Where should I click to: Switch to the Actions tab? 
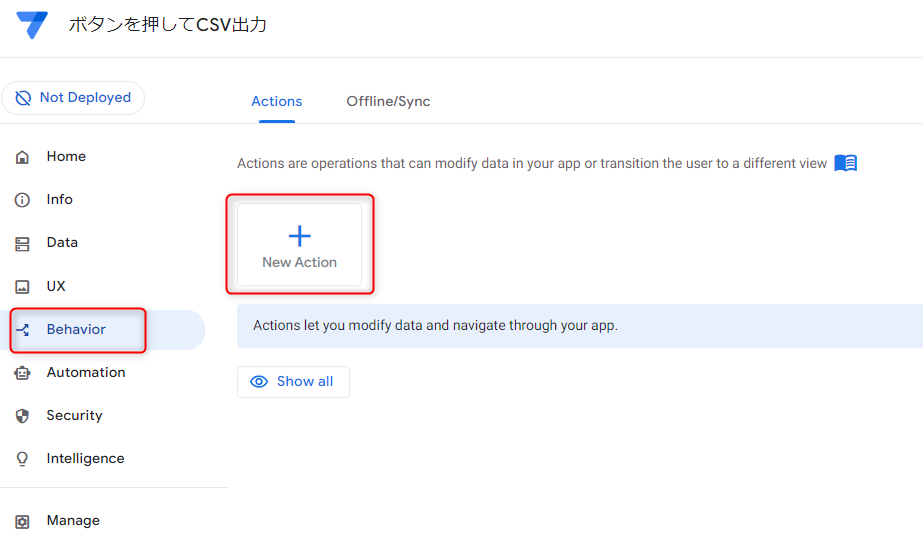(x=277, y=101)
